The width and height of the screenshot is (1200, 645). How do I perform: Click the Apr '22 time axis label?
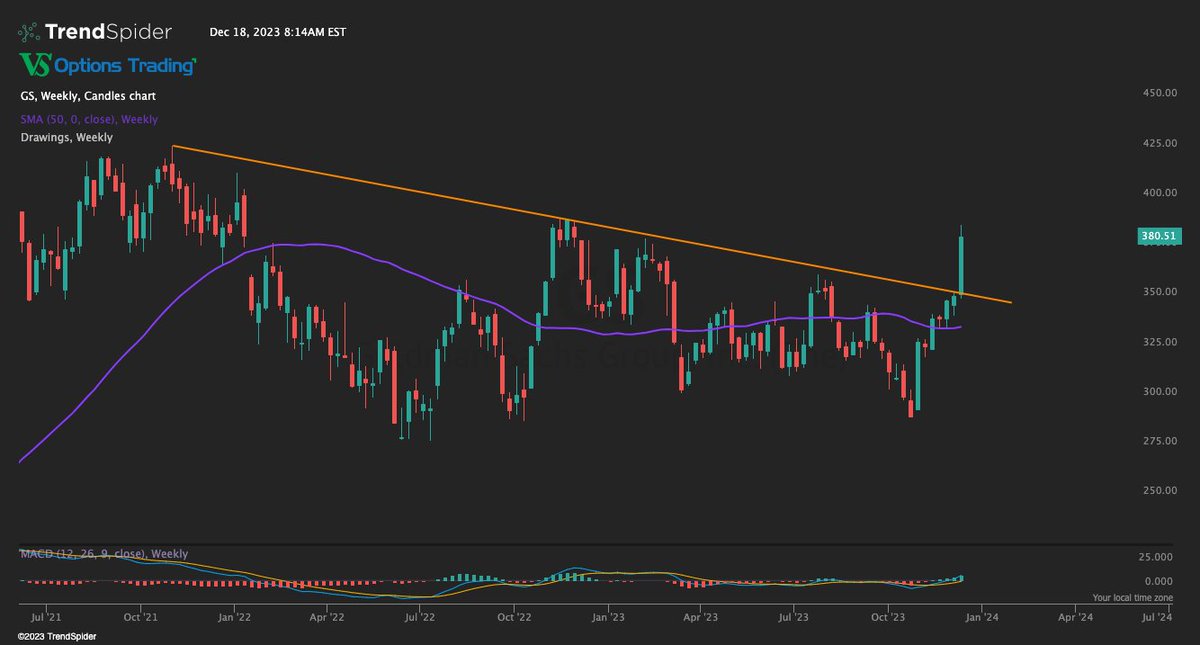click(327, 618)
